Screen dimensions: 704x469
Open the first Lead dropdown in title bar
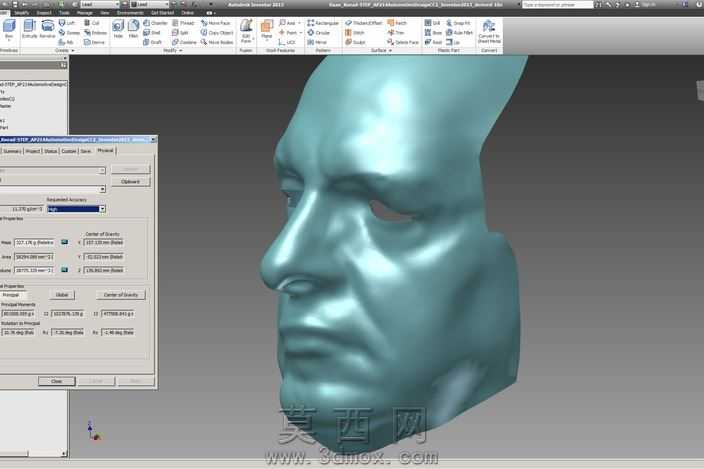(118, 4)
